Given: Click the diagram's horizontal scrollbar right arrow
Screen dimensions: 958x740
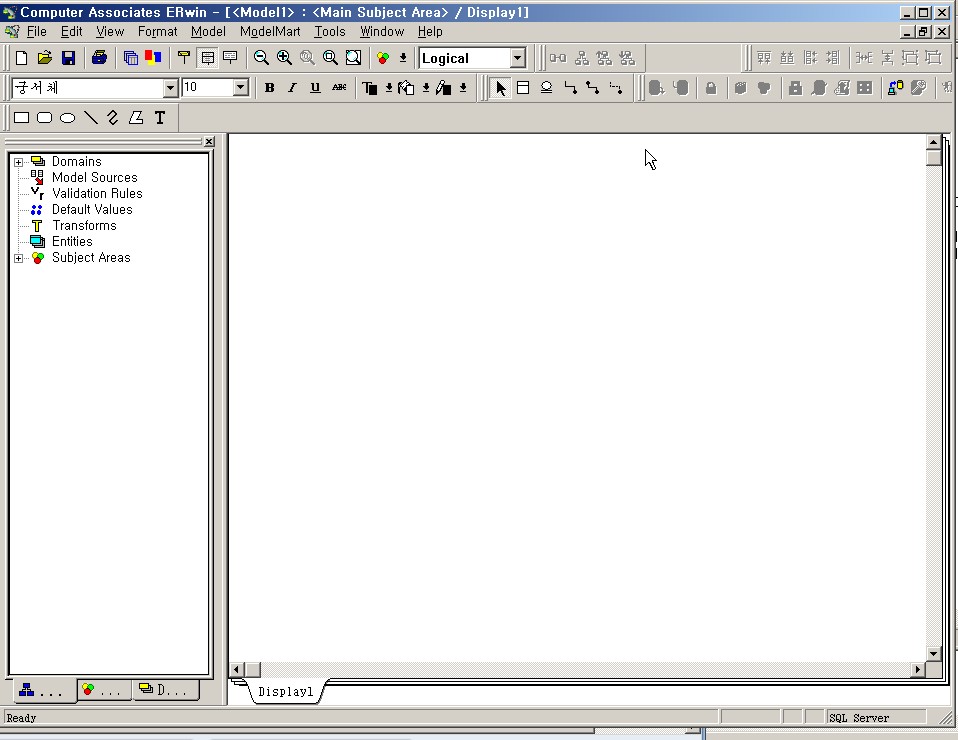Looking at the screenshot, I should 917,670.
